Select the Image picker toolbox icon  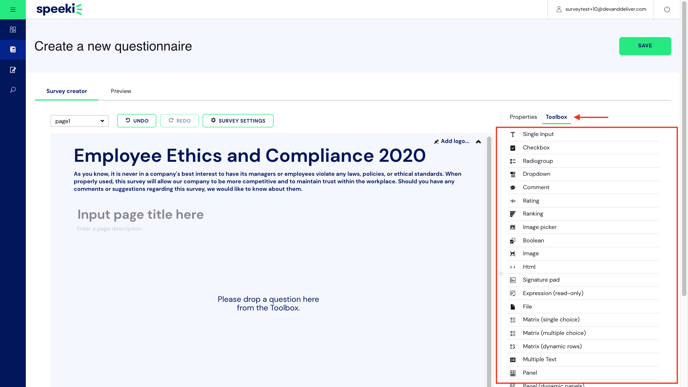[512, 227]
